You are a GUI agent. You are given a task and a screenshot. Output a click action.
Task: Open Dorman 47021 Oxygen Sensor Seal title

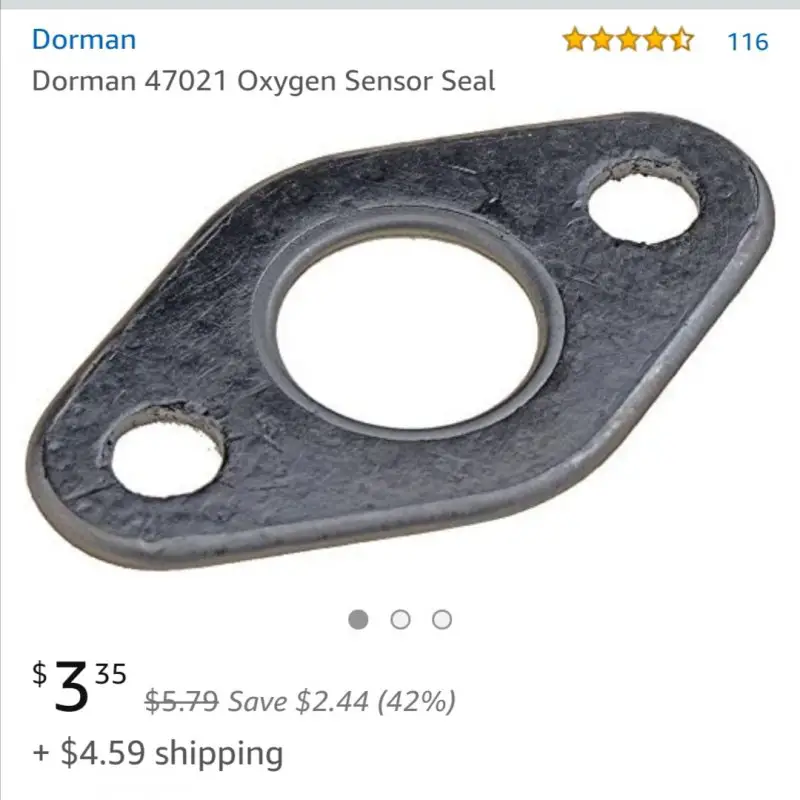263,82
